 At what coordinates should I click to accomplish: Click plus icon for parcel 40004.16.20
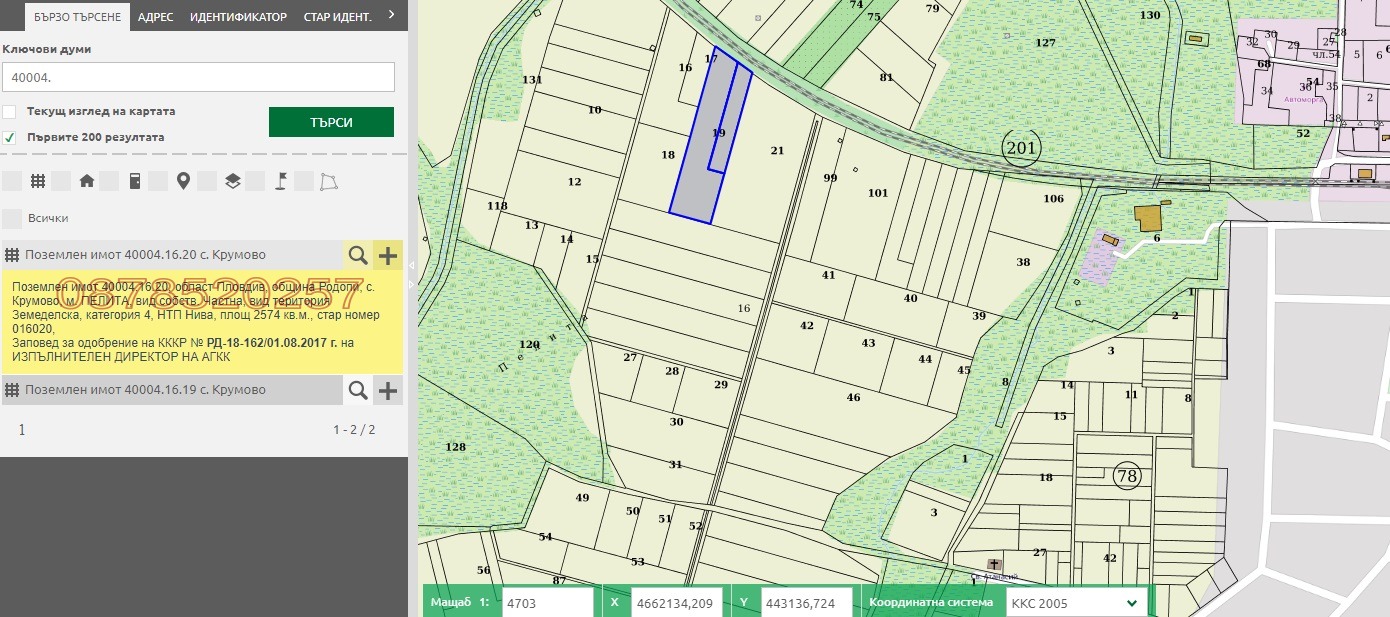pos(388,256)
